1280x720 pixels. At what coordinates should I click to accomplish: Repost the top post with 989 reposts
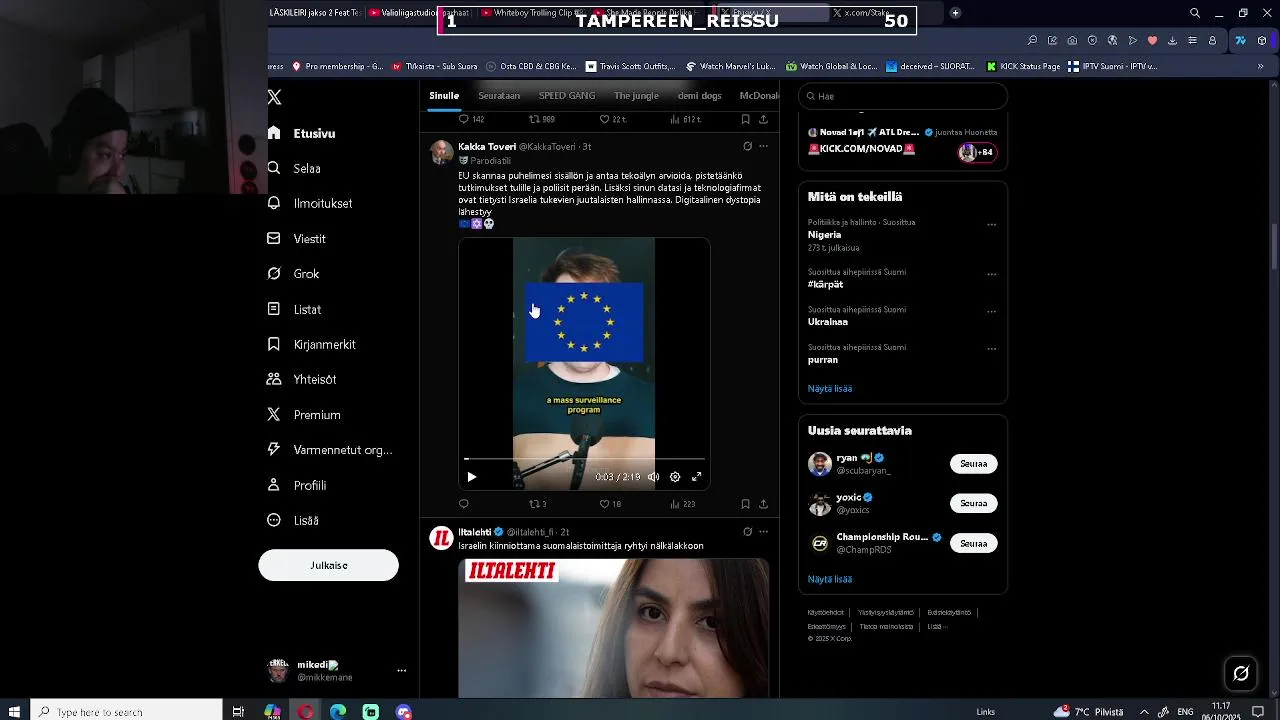tap(541, 119)
